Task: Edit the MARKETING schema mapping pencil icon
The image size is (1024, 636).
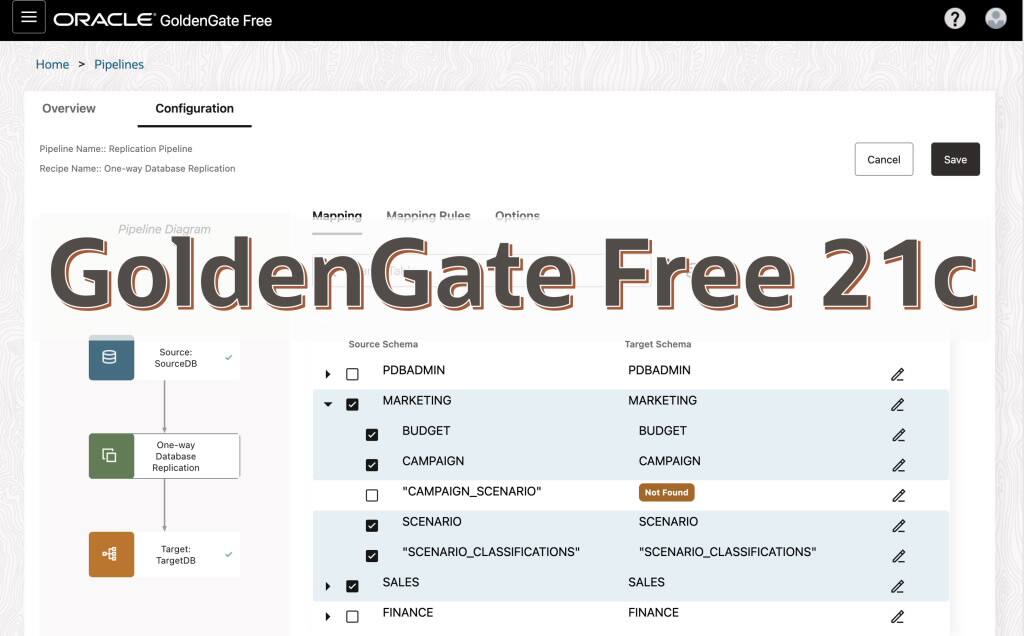Action: (x=898, y=404)
